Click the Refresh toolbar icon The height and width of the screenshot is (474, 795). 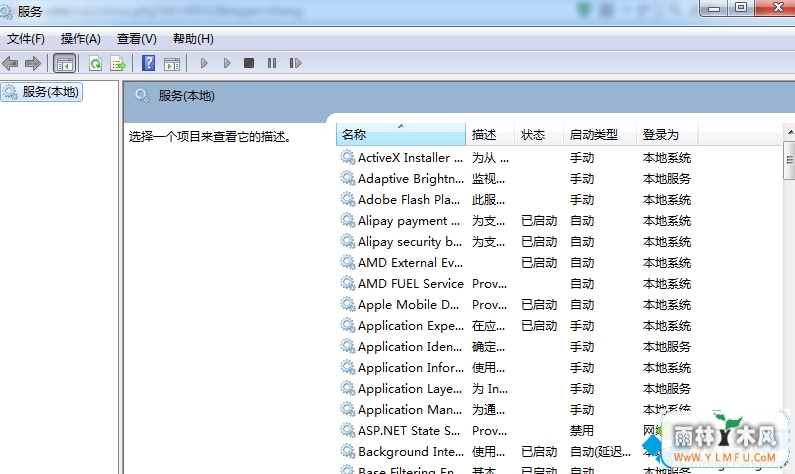coord(95,63)
